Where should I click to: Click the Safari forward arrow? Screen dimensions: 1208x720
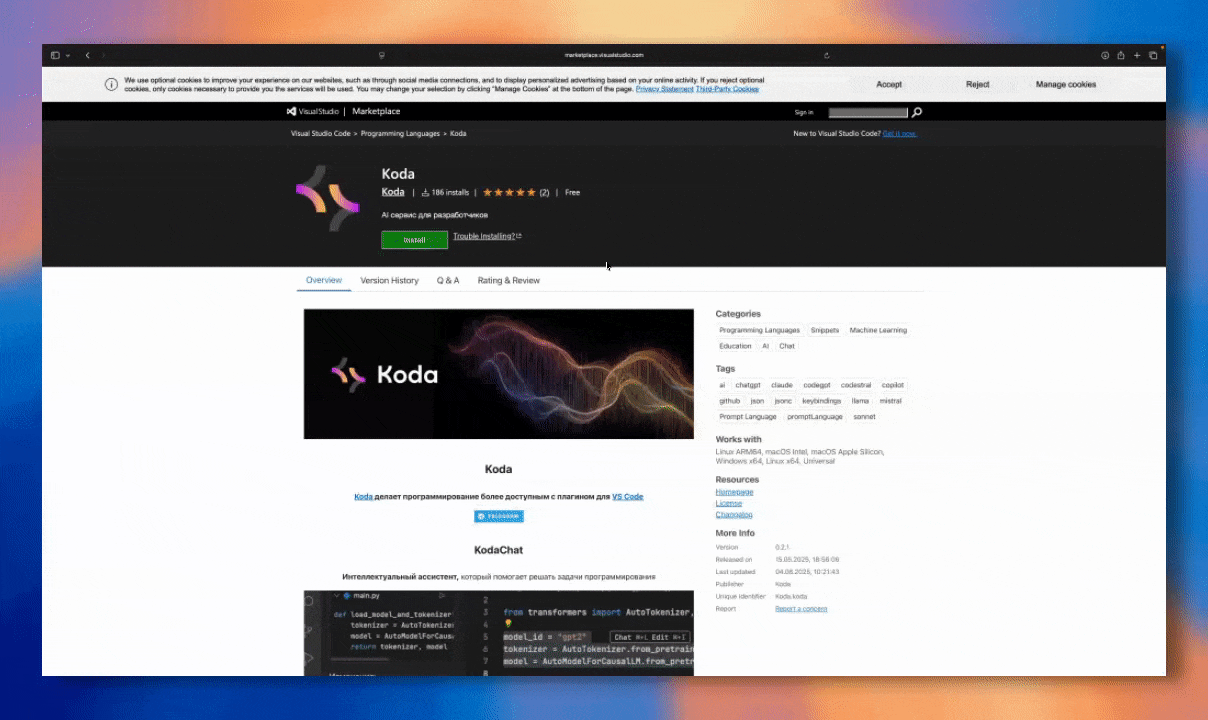click(x=103, y=55)
